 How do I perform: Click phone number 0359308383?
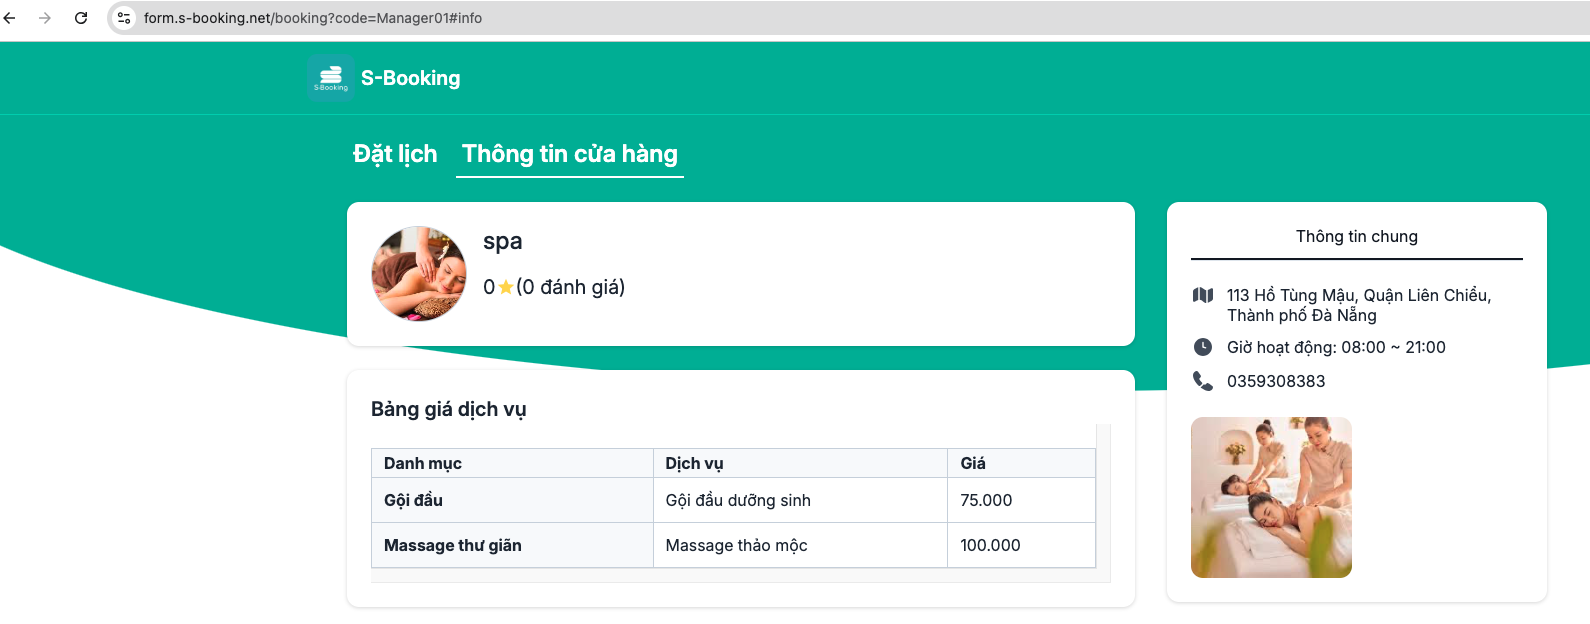tap(1276, 381)
